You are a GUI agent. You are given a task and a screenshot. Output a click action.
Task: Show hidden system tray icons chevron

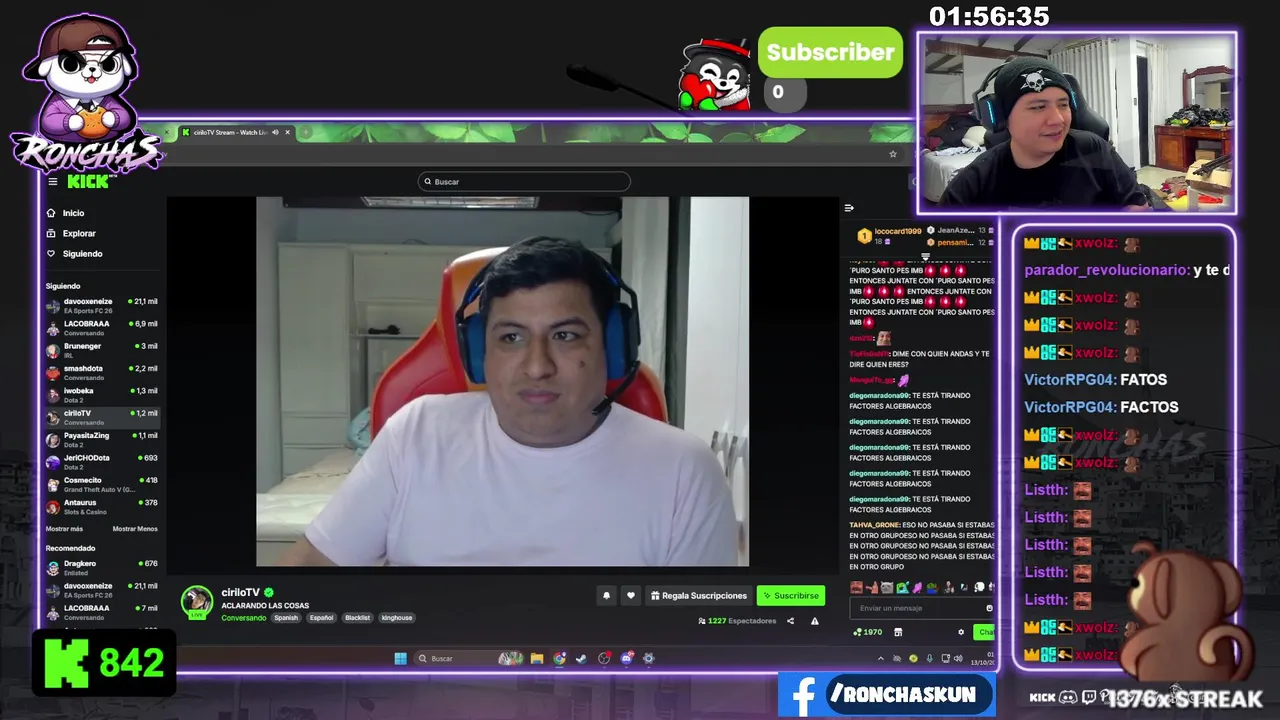point(881,658)
